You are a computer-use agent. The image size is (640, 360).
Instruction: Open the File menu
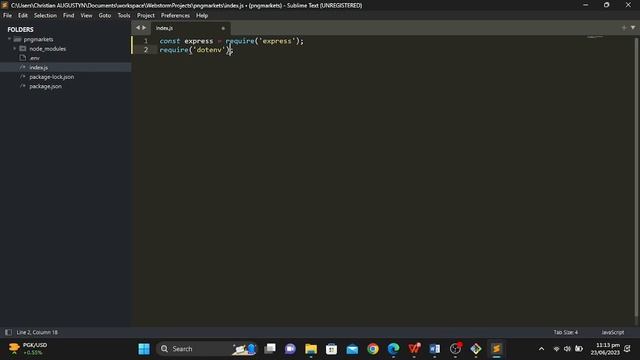tap(7, 16)
